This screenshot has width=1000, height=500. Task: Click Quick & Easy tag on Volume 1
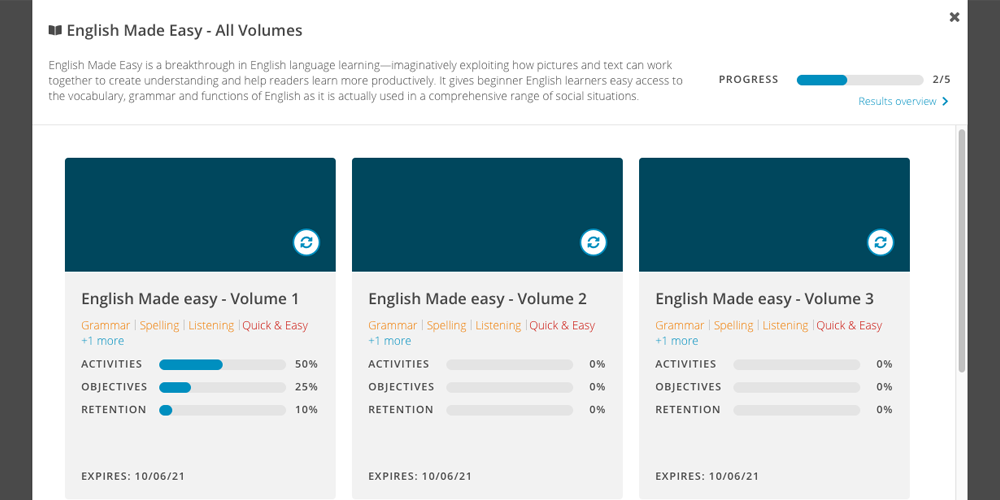(275, 325)
